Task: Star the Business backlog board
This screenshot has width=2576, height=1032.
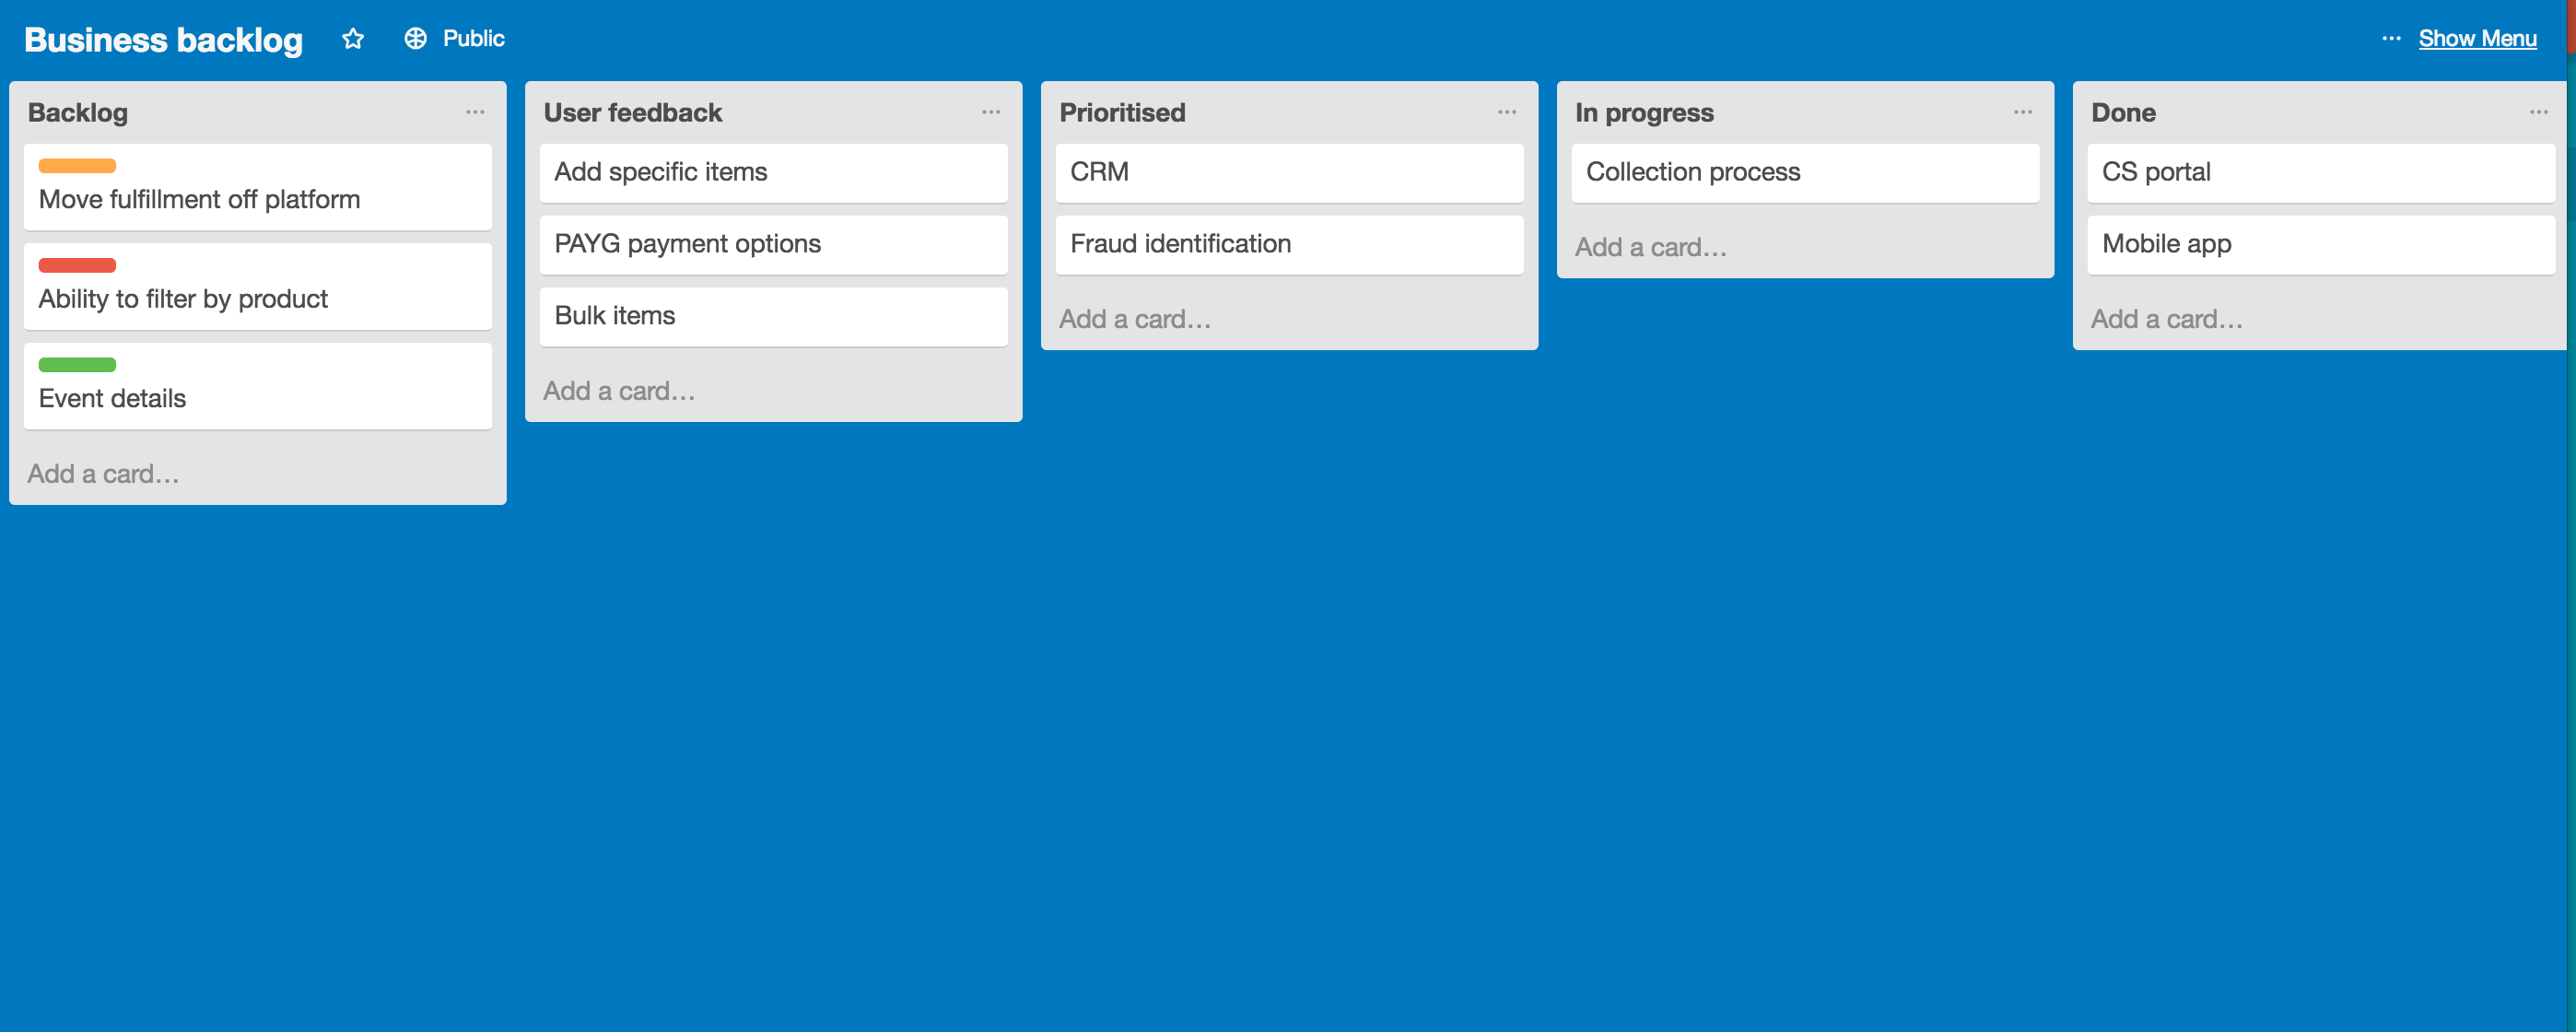Action: pos(353,38)
